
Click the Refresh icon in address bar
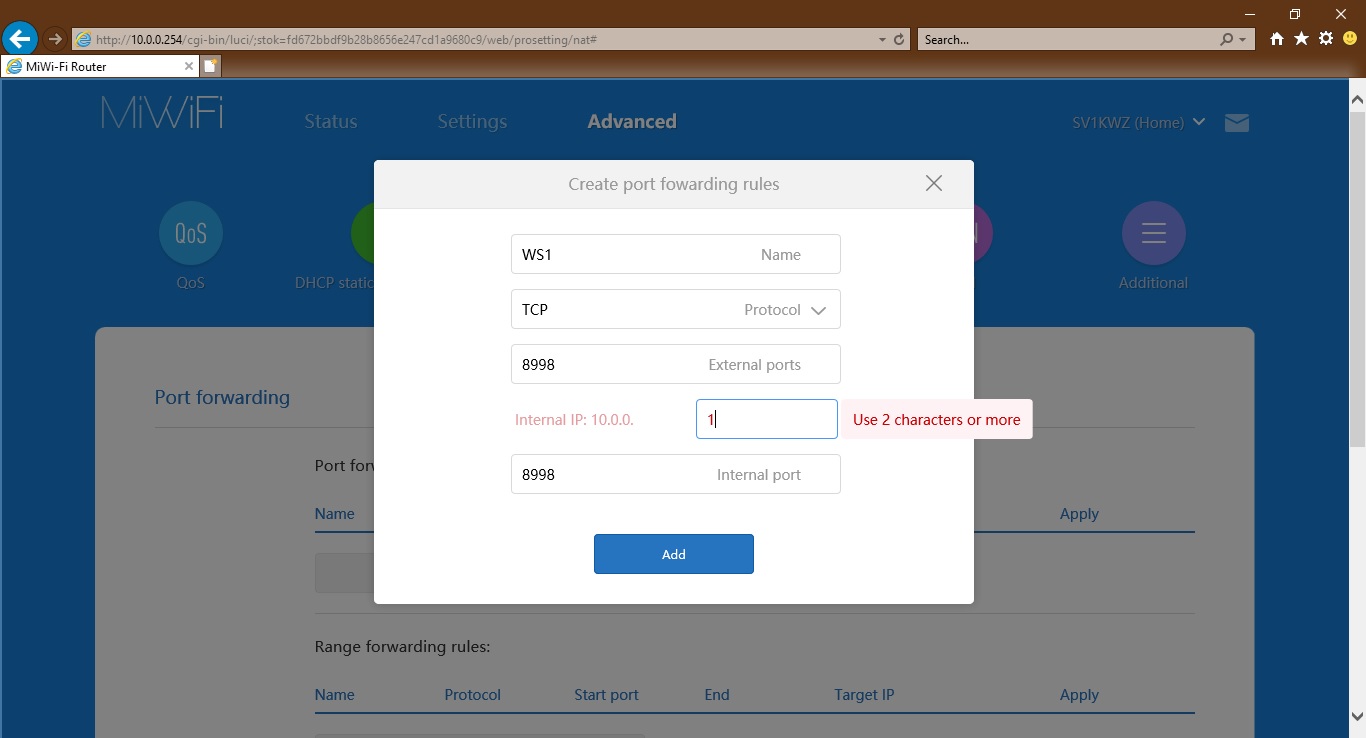tap(899, 40)
